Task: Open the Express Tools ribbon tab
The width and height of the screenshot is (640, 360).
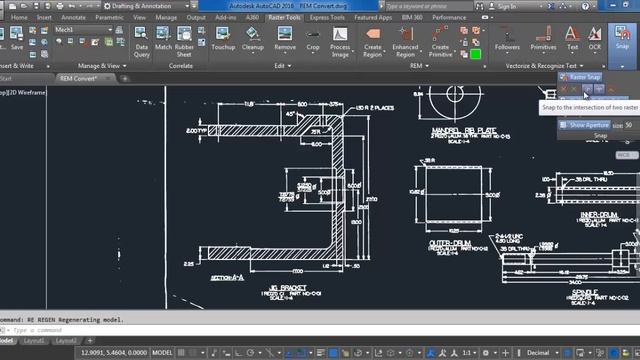Action: (x=327, y=18)
